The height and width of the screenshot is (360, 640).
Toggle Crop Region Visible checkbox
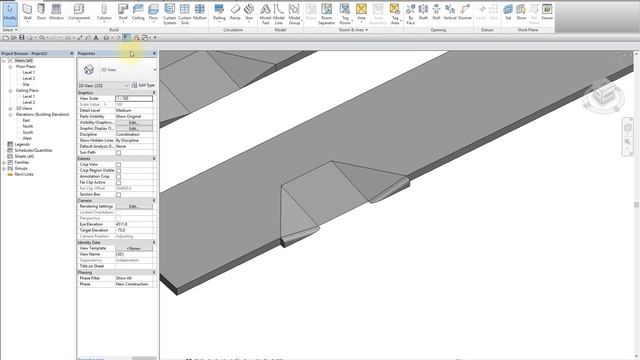[118, 171]
